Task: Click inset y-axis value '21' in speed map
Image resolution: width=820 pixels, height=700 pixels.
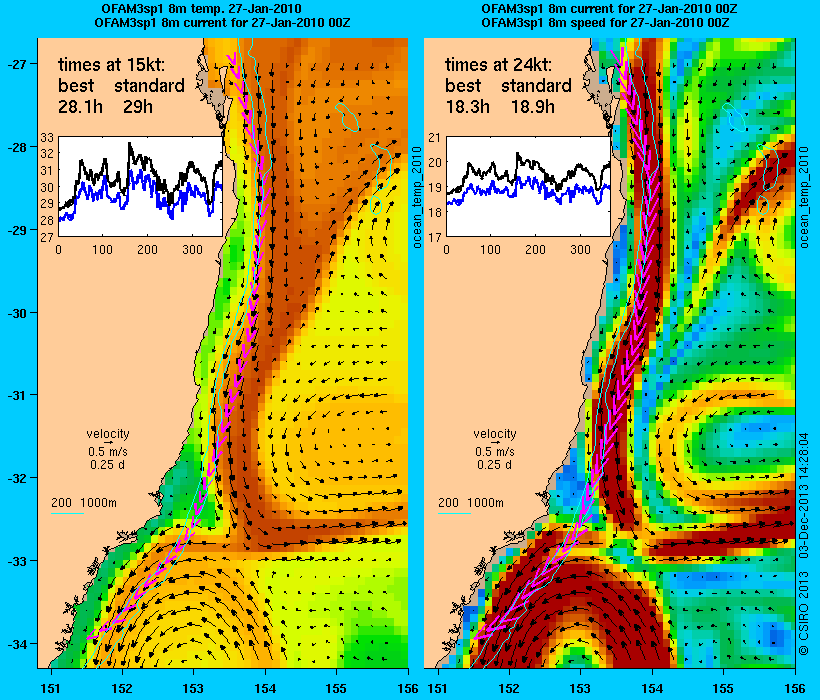Action: coord(435,138)
